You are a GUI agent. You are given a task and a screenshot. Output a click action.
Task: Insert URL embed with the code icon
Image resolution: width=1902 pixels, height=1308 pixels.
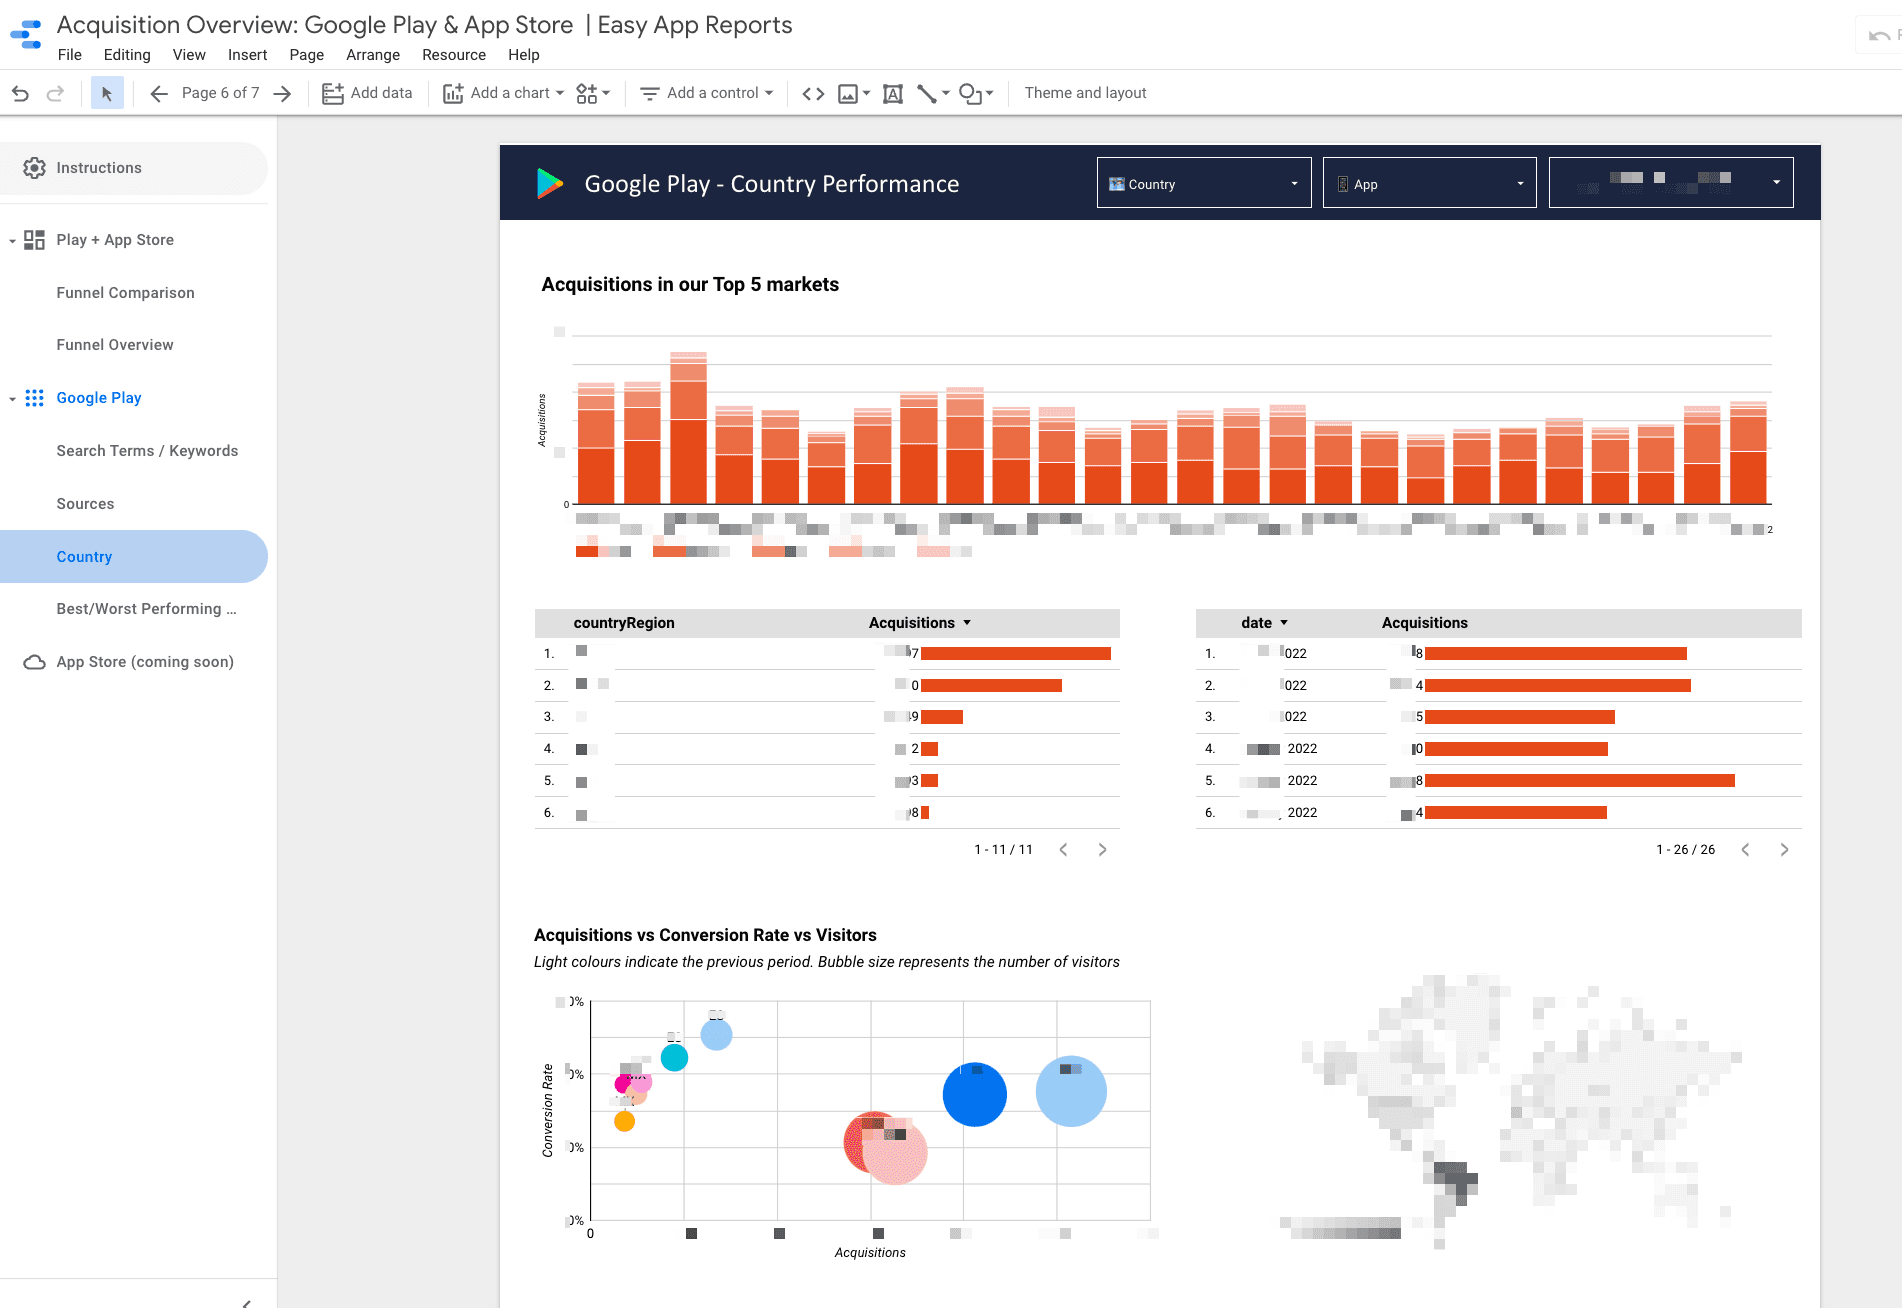(813, 93)
